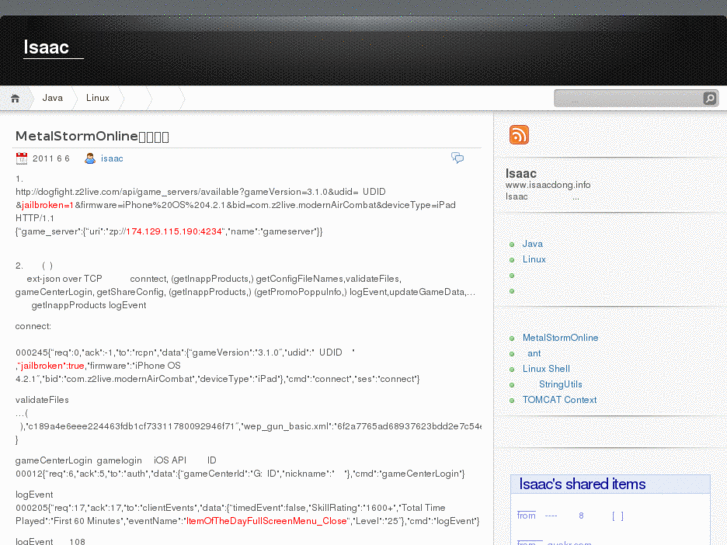The width and height of the screenshot is (727, 545).
Task: Click the 'connect:' label text
Action: click(x=33, y=326)
